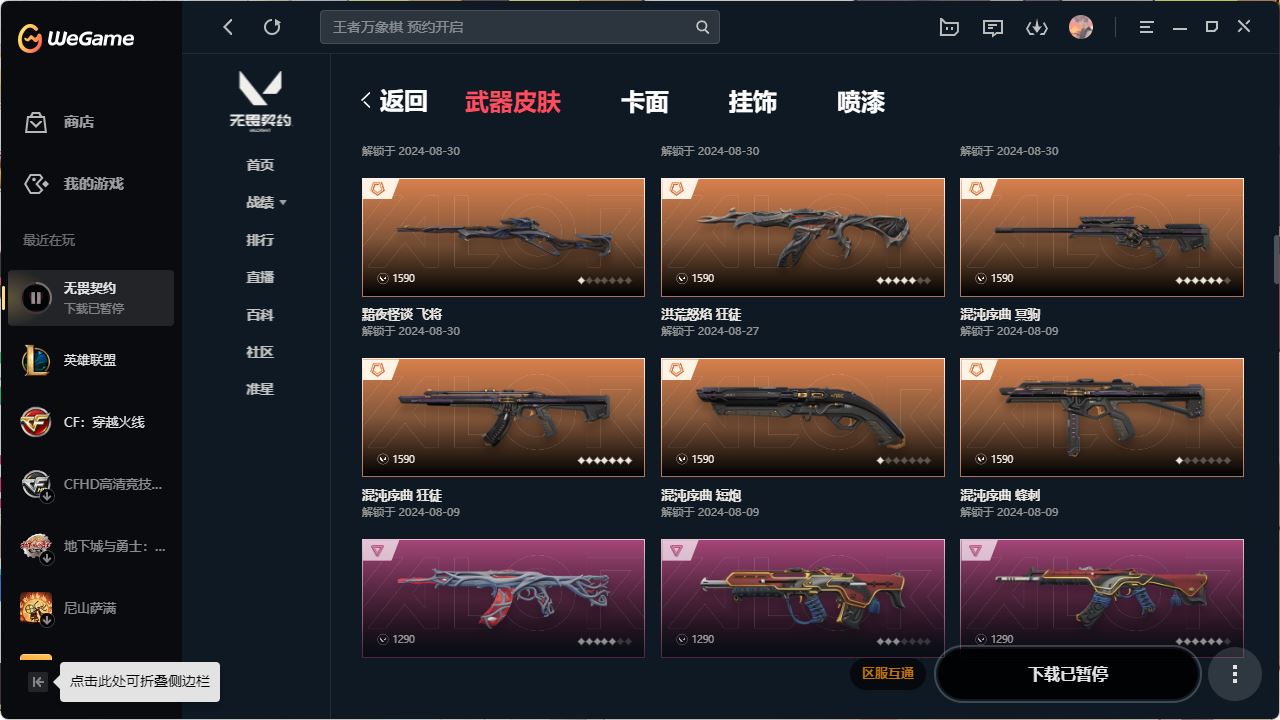Open the hamburger menu icon
1280x720 pixels.
tap(1147, 28)
